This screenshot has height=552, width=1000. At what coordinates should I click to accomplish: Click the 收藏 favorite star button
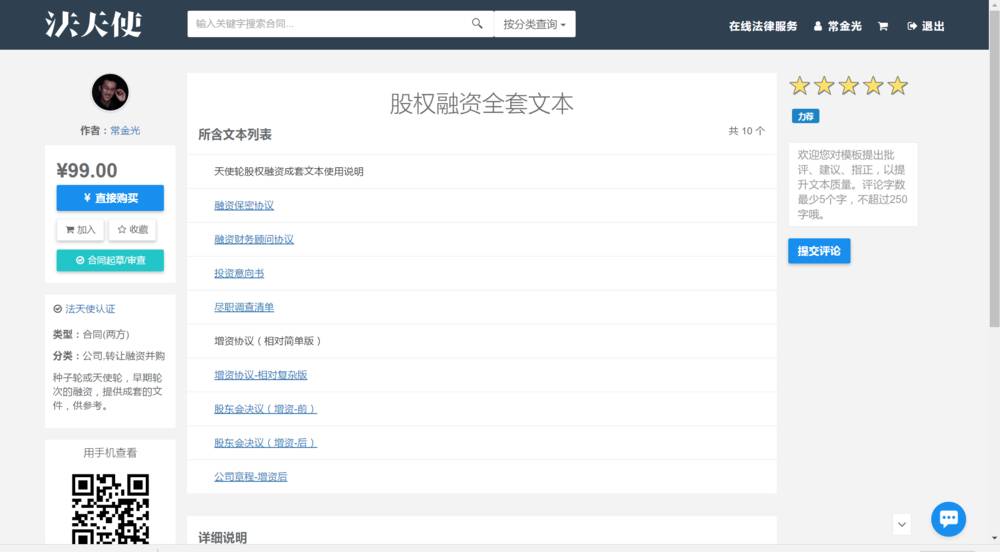click(x=133, y=230)
